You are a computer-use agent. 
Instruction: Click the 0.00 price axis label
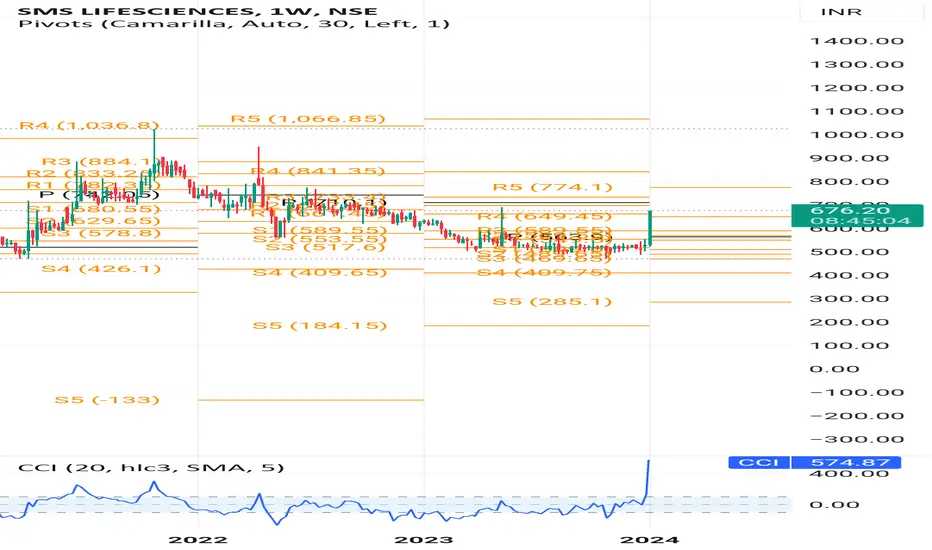(835, 369)
